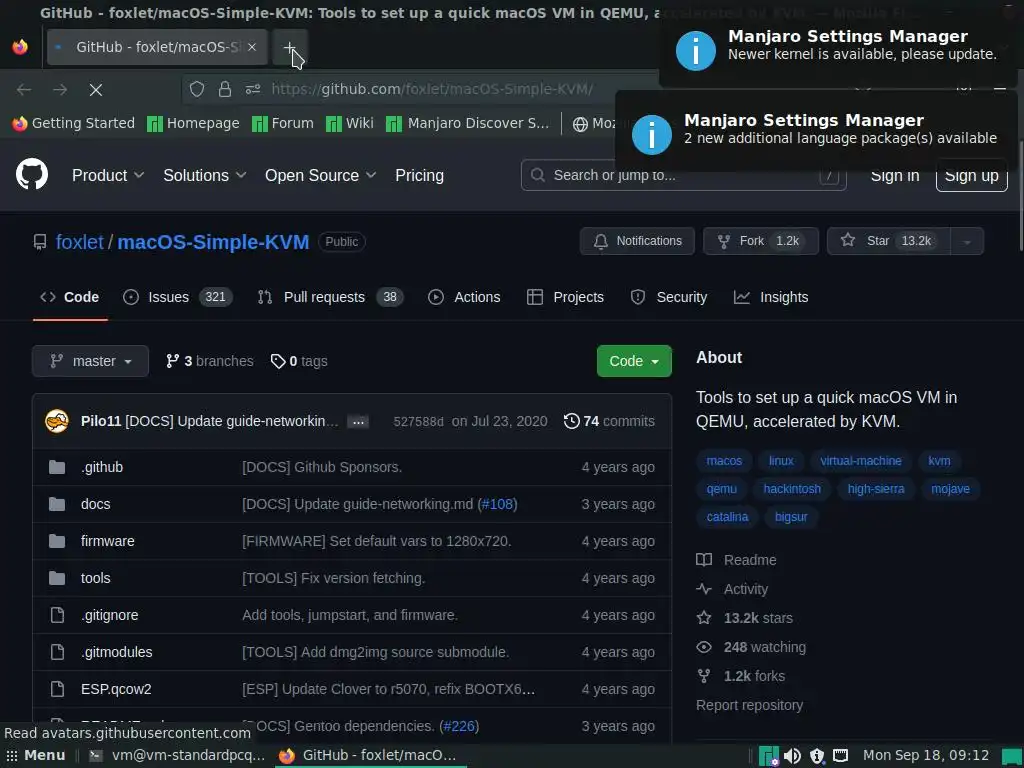The height and width of the screenshot is (768, 1024).
Task: Focus the Search or jump to field
Action: [683, 175]
